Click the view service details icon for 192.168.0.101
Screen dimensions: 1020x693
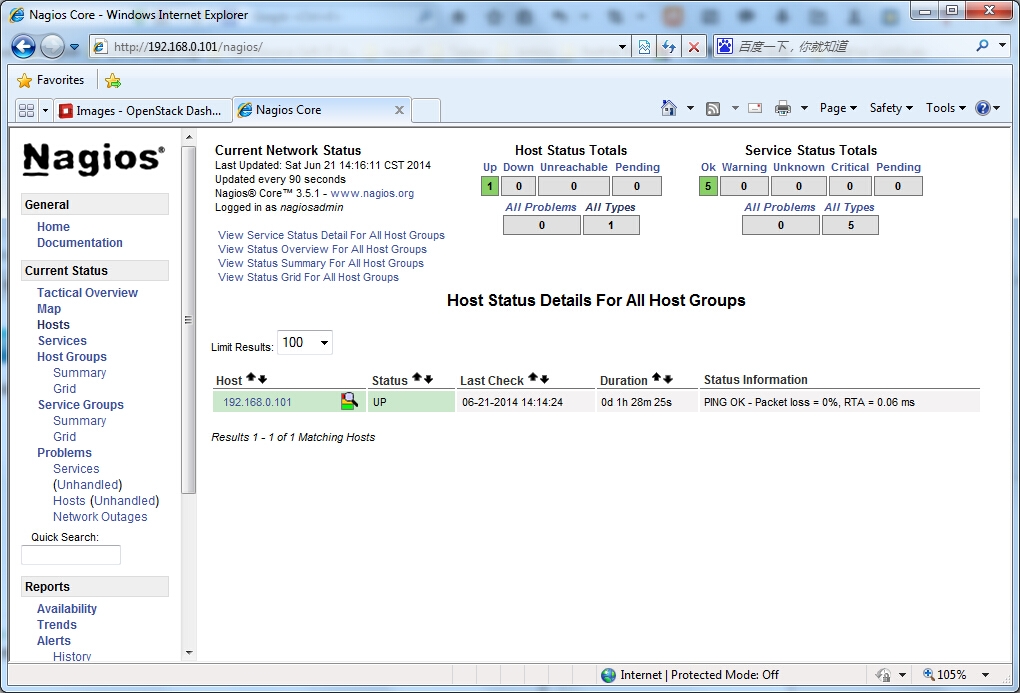[349, 401]
